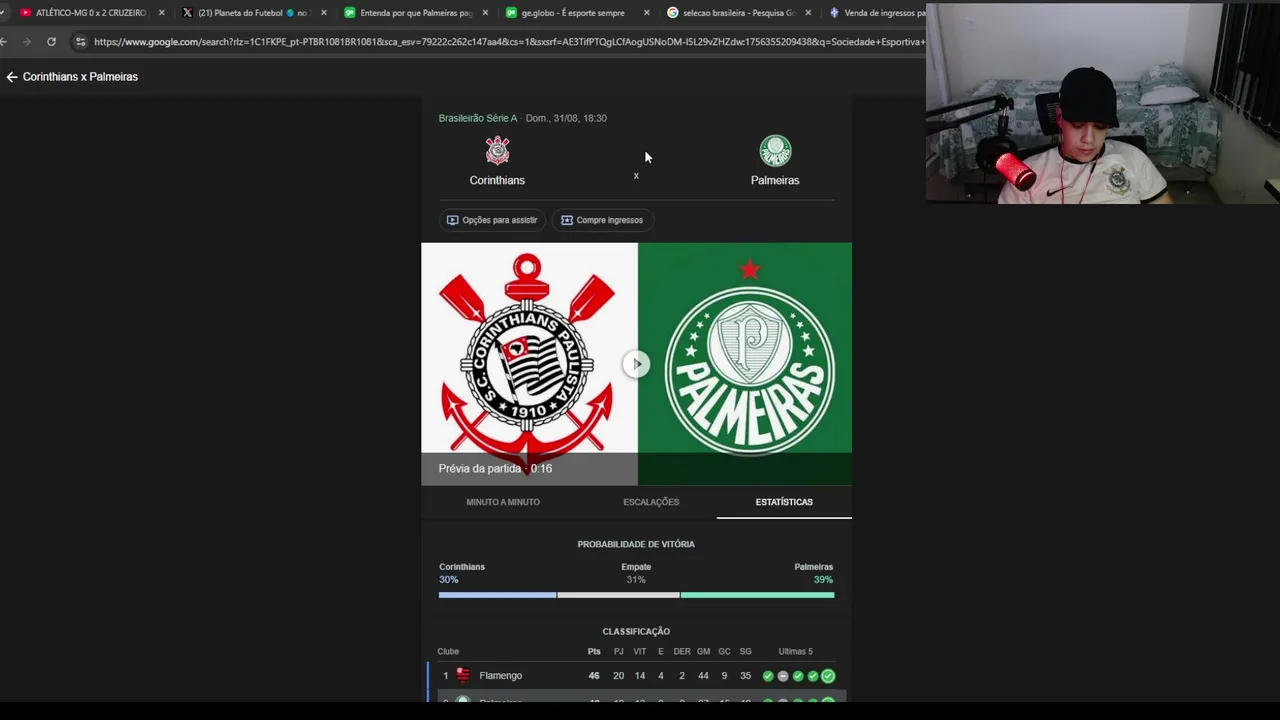This screenshot has height=720, width=1280.
Task: Open Flamengo row in standings
Action: (x=636, y=676)
